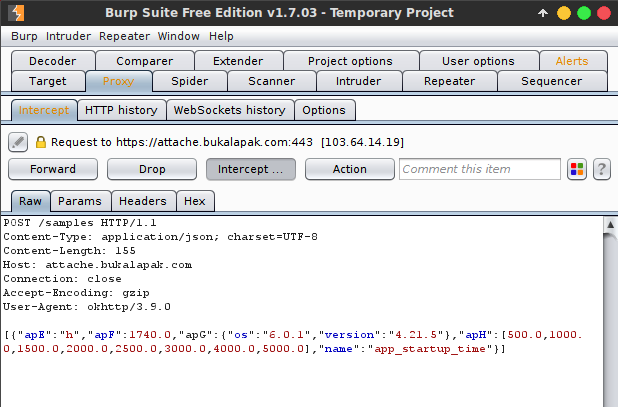Open the question mark help icon

coord(602,169)
